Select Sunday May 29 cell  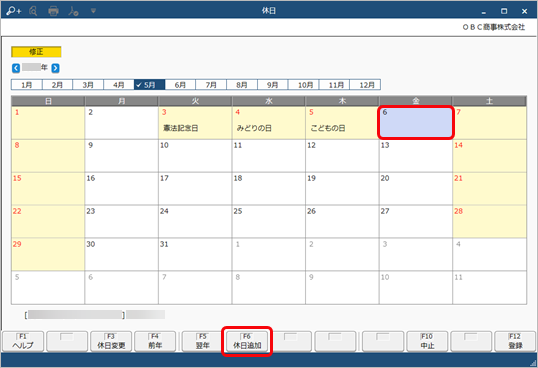tap(48, 254)
